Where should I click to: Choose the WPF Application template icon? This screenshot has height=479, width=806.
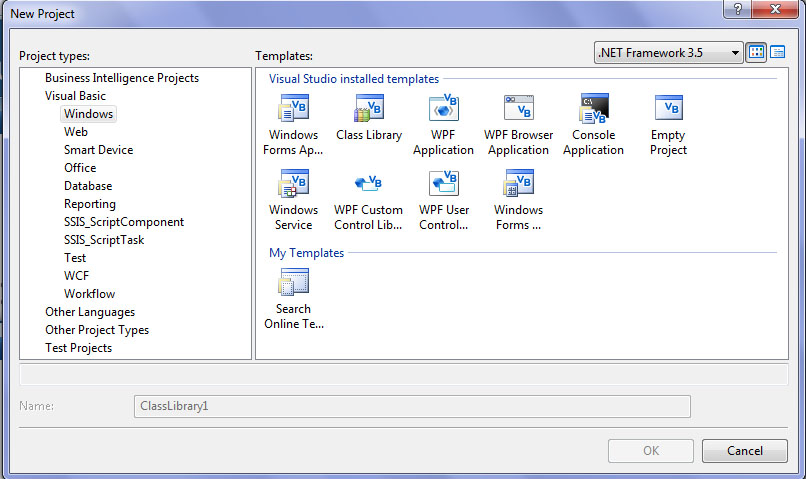[444, 108]
